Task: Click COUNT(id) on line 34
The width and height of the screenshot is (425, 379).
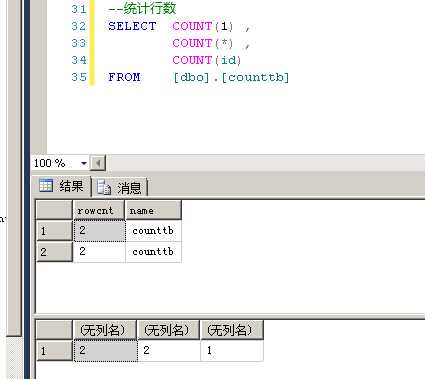Action: pyautogui.click(x=206, y=60)
